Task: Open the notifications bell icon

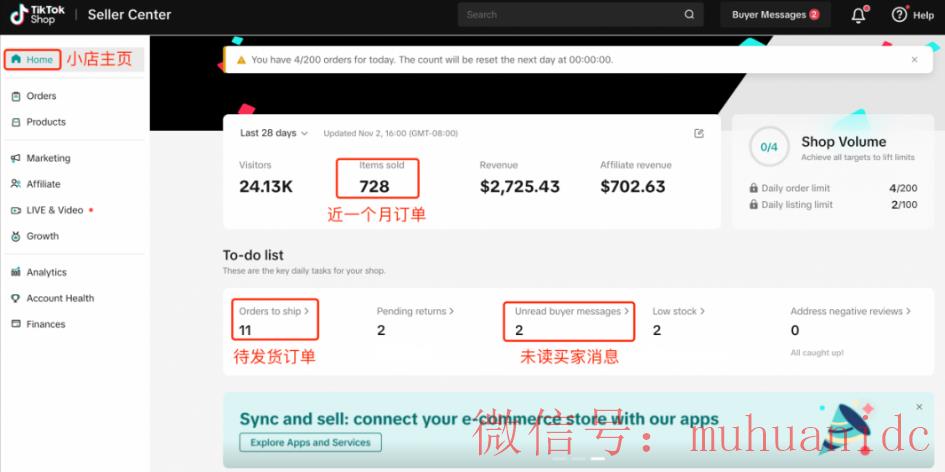Action: [858, 15]
